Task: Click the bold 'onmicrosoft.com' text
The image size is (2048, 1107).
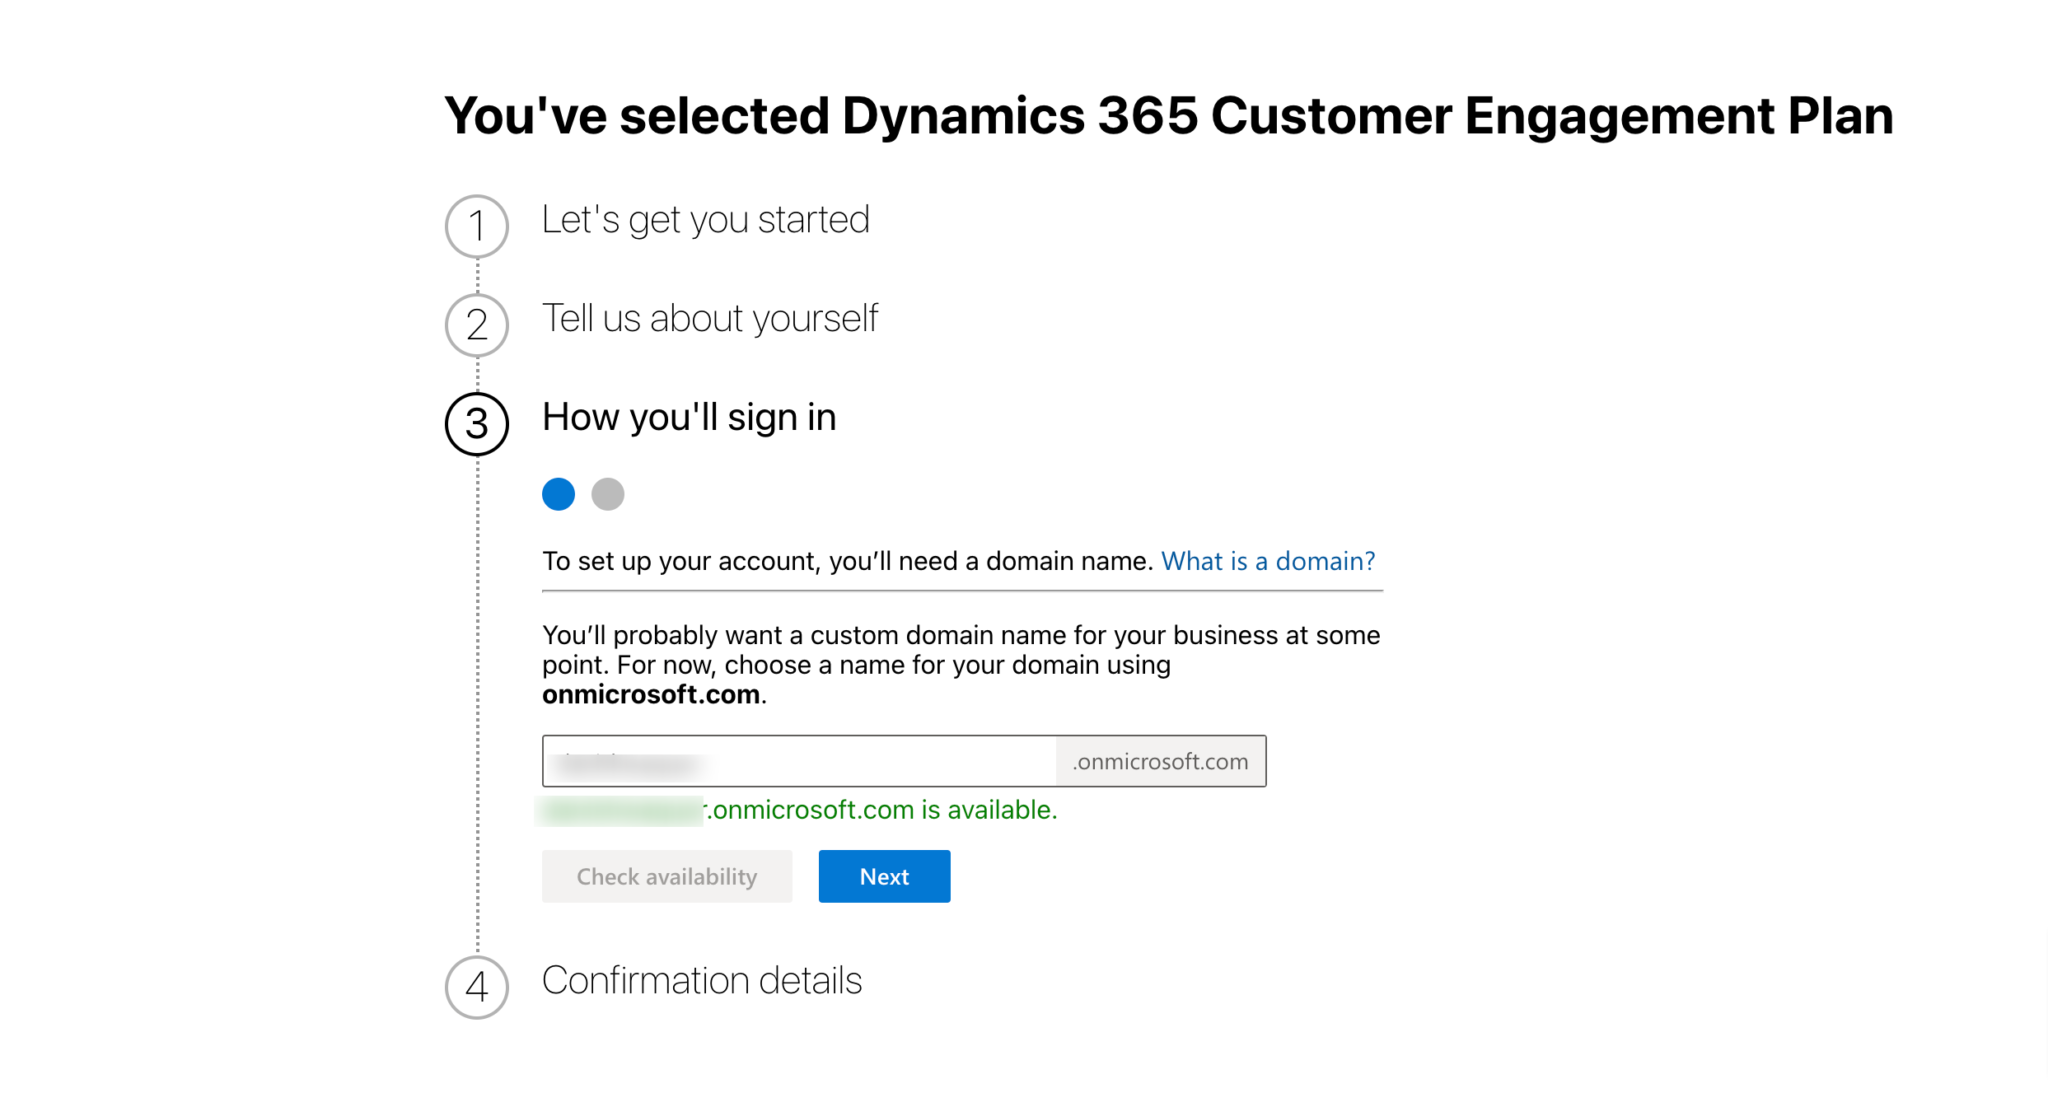Action: [x=650, y=694]
